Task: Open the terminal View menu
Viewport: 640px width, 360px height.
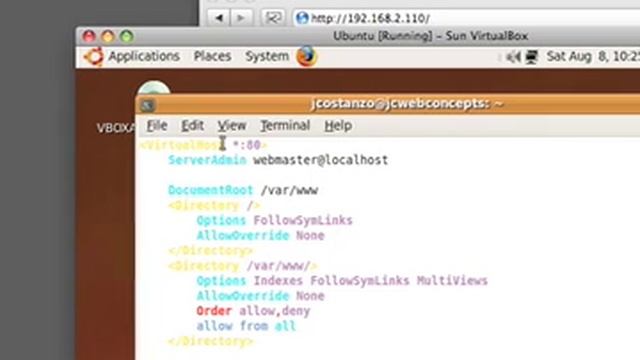Action: point(231,126)
